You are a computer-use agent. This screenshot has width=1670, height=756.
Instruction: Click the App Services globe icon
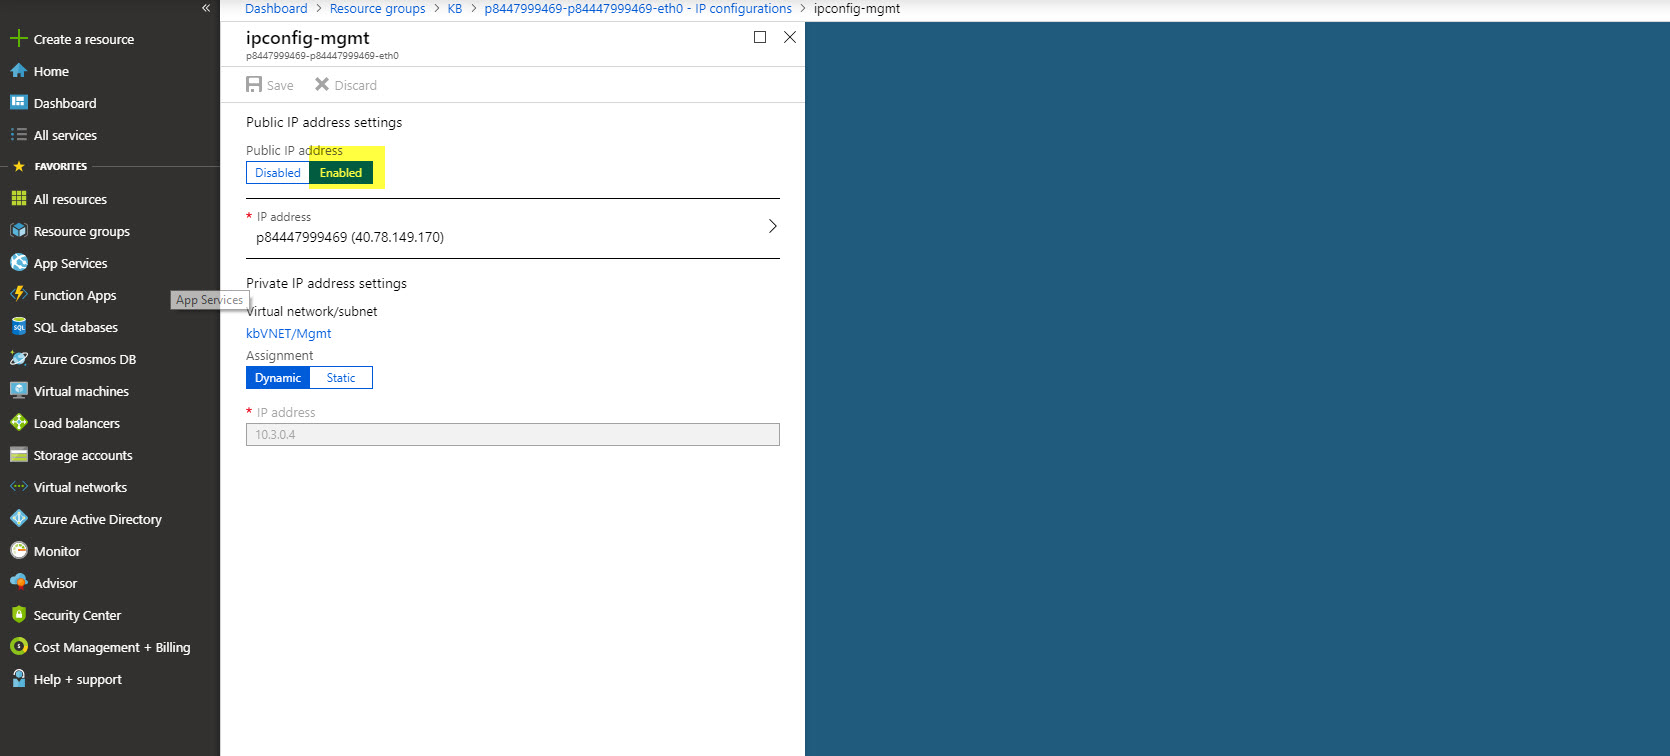coord(18,263)
